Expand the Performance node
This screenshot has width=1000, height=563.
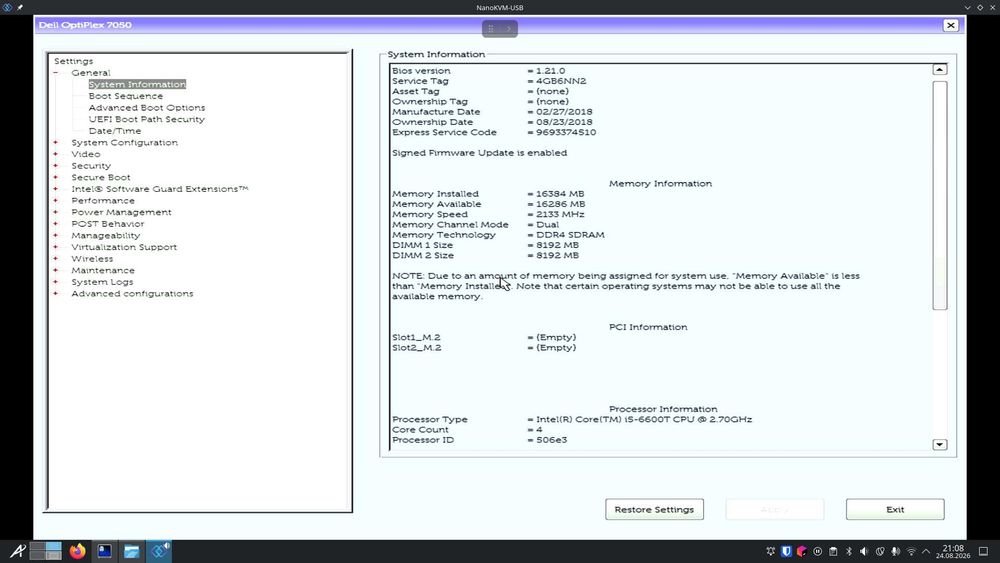[55, 201]
